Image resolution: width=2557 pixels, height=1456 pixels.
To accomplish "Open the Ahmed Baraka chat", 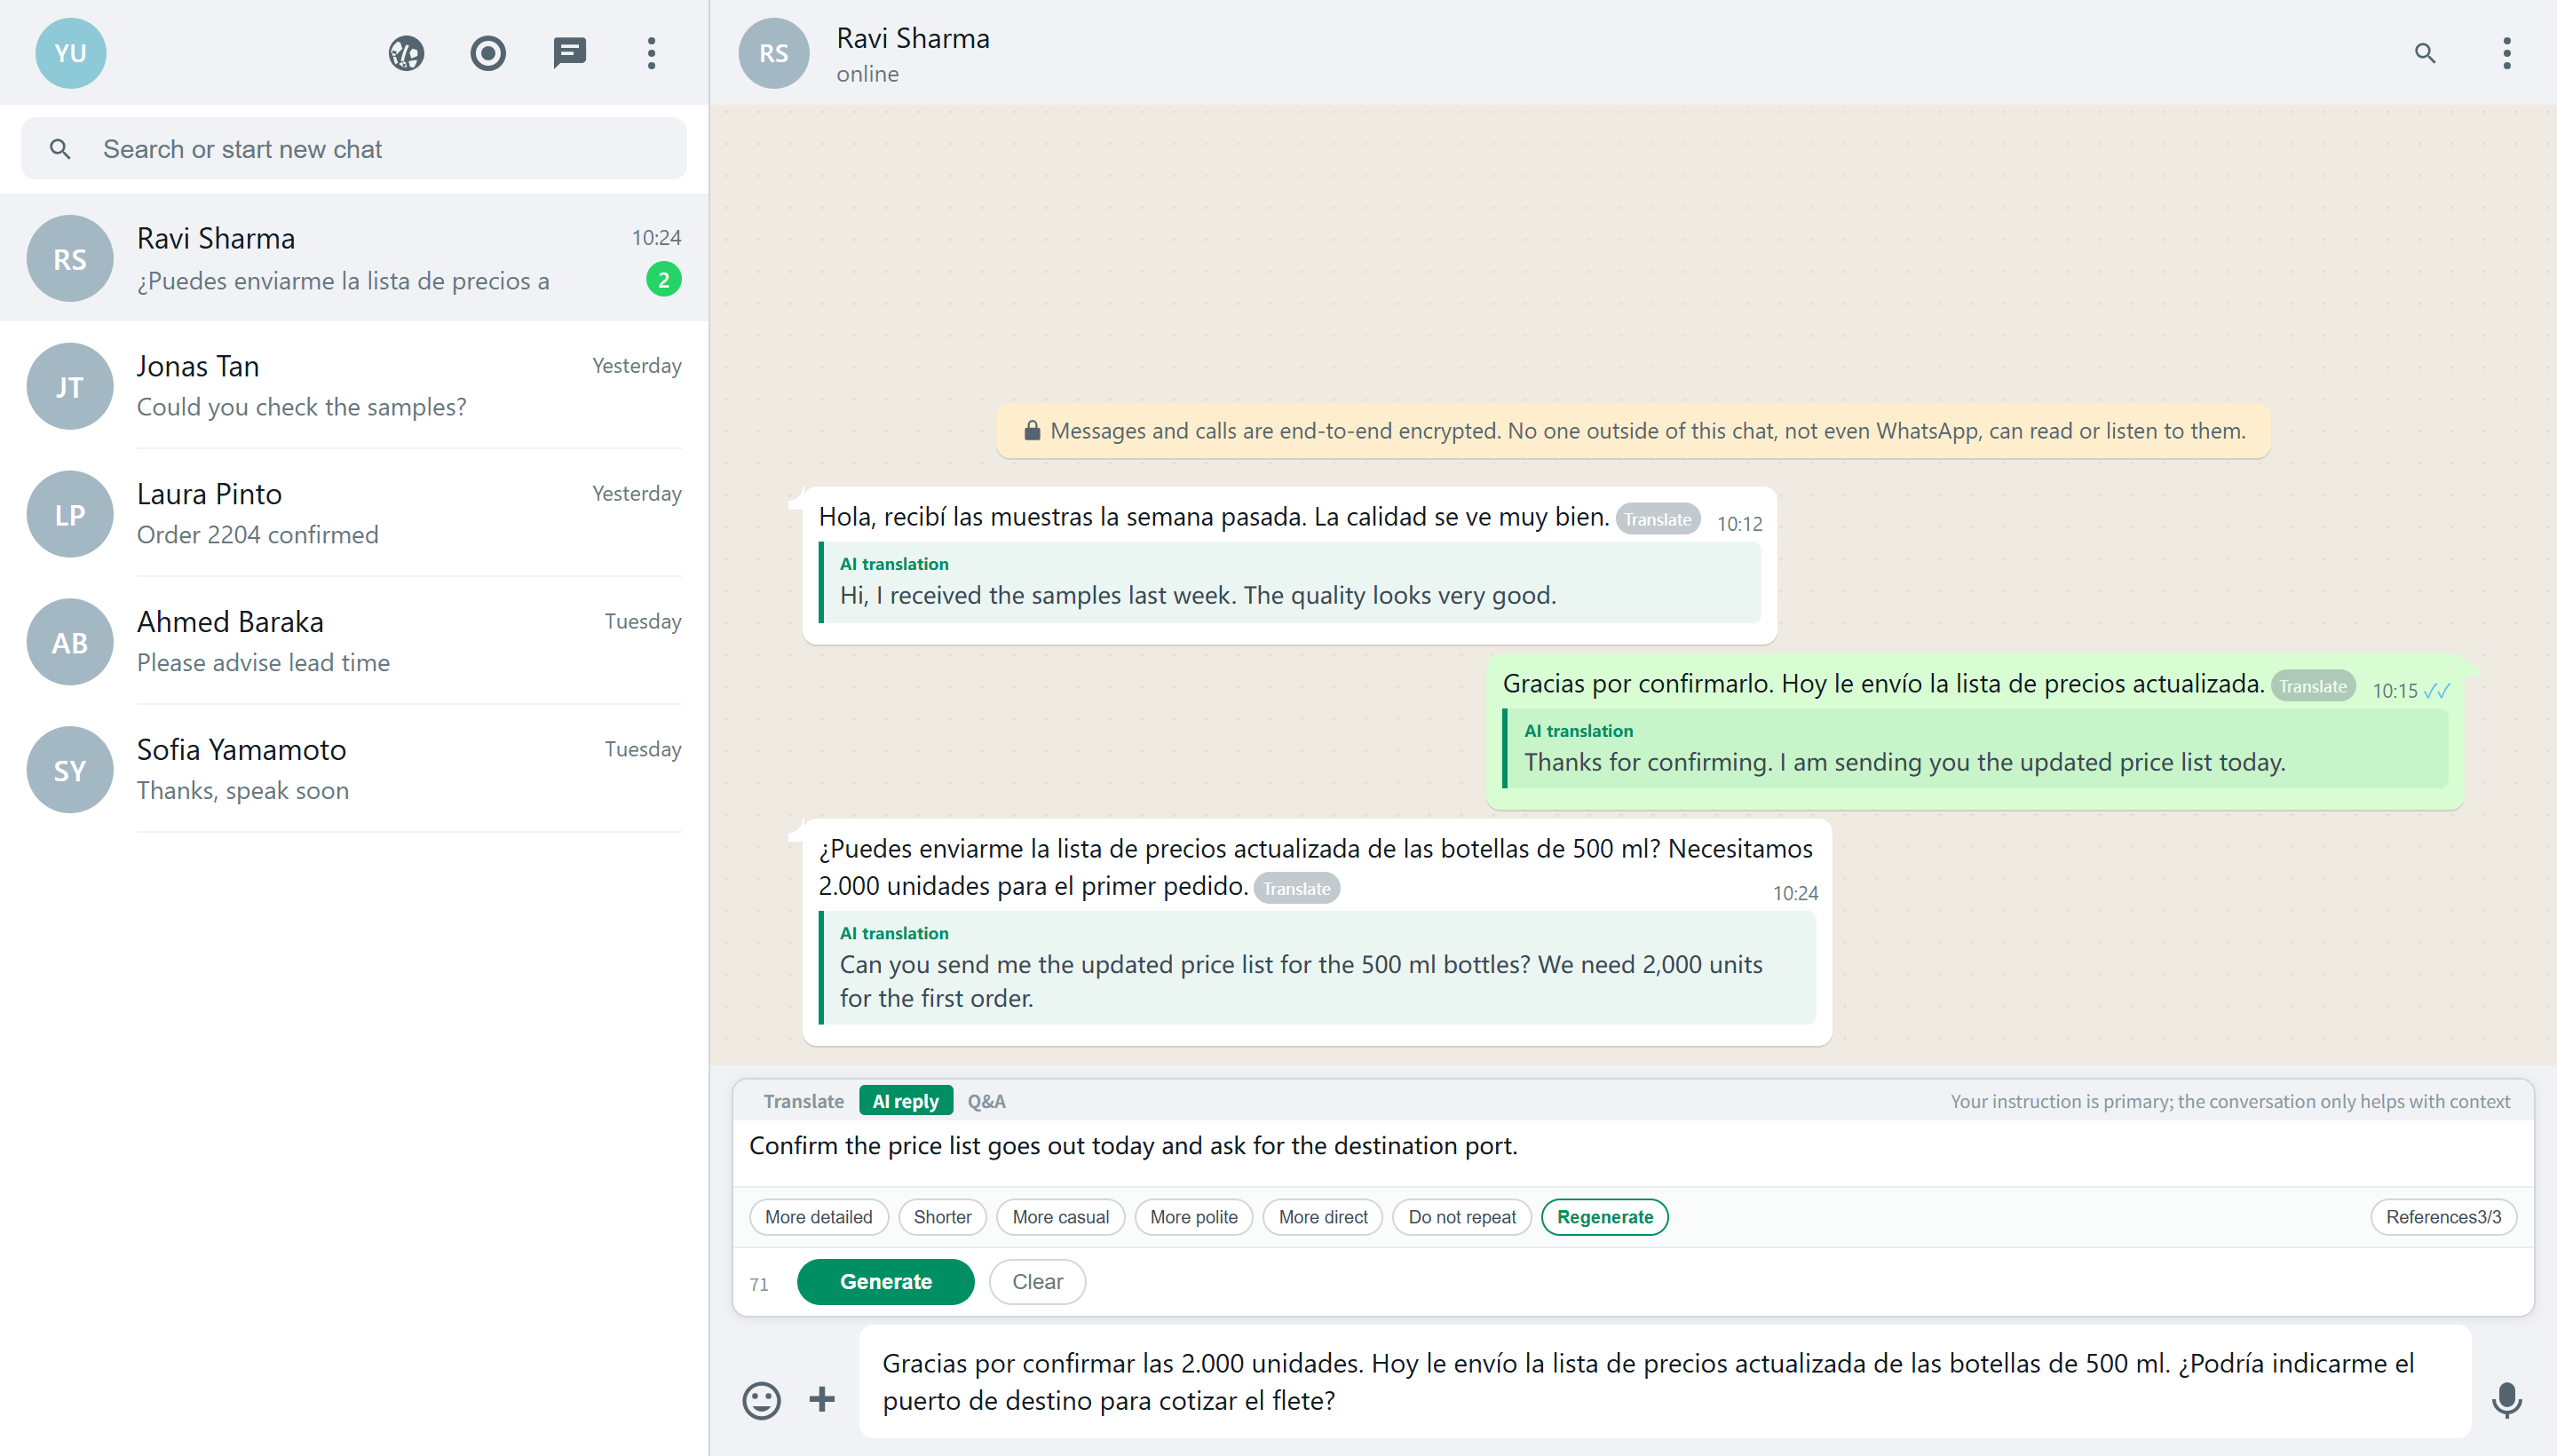I will click(354, 642).
